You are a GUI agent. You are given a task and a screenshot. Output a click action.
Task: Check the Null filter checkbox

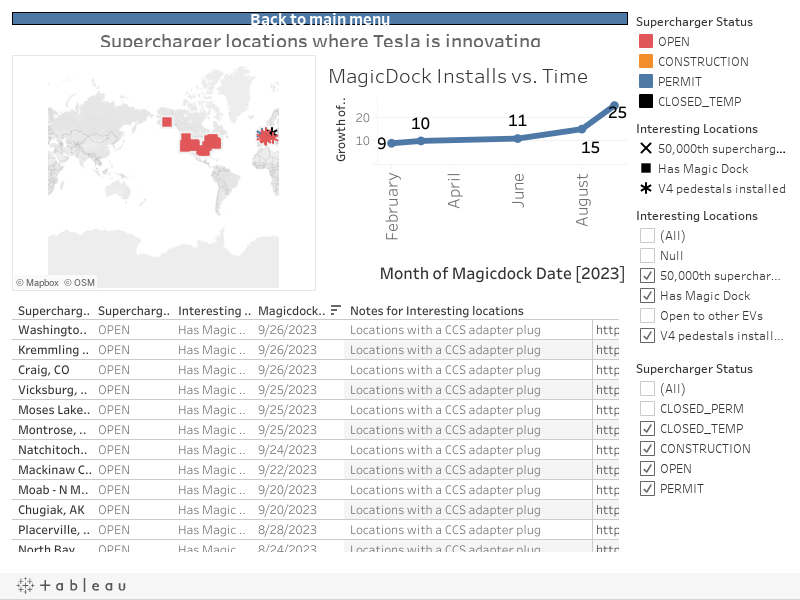(647, 256)
